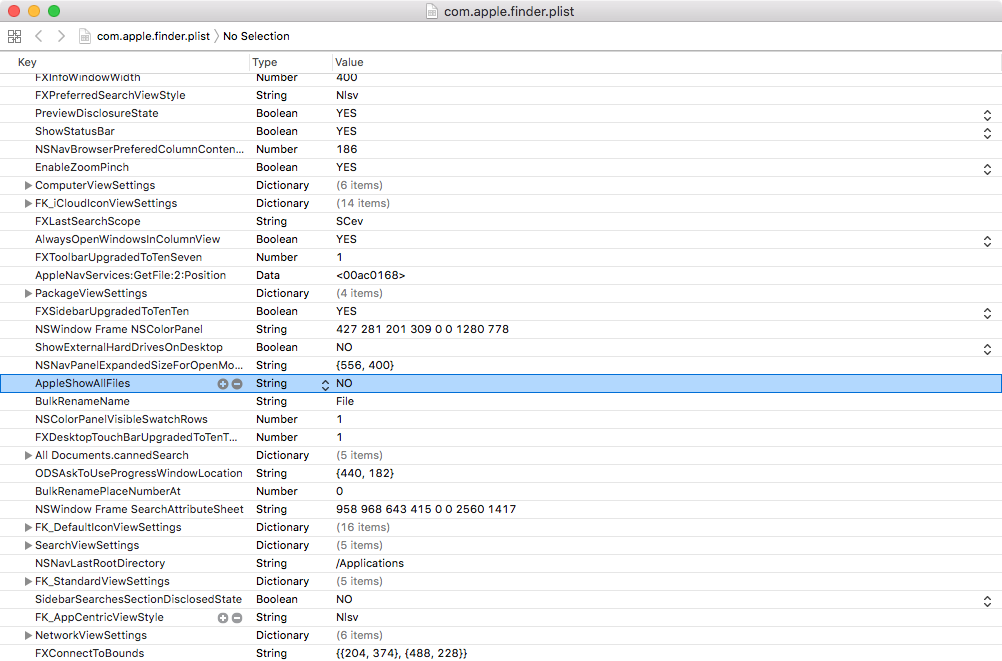Click minus button on FK_AppCentricViewStyle row

[237, 618]
